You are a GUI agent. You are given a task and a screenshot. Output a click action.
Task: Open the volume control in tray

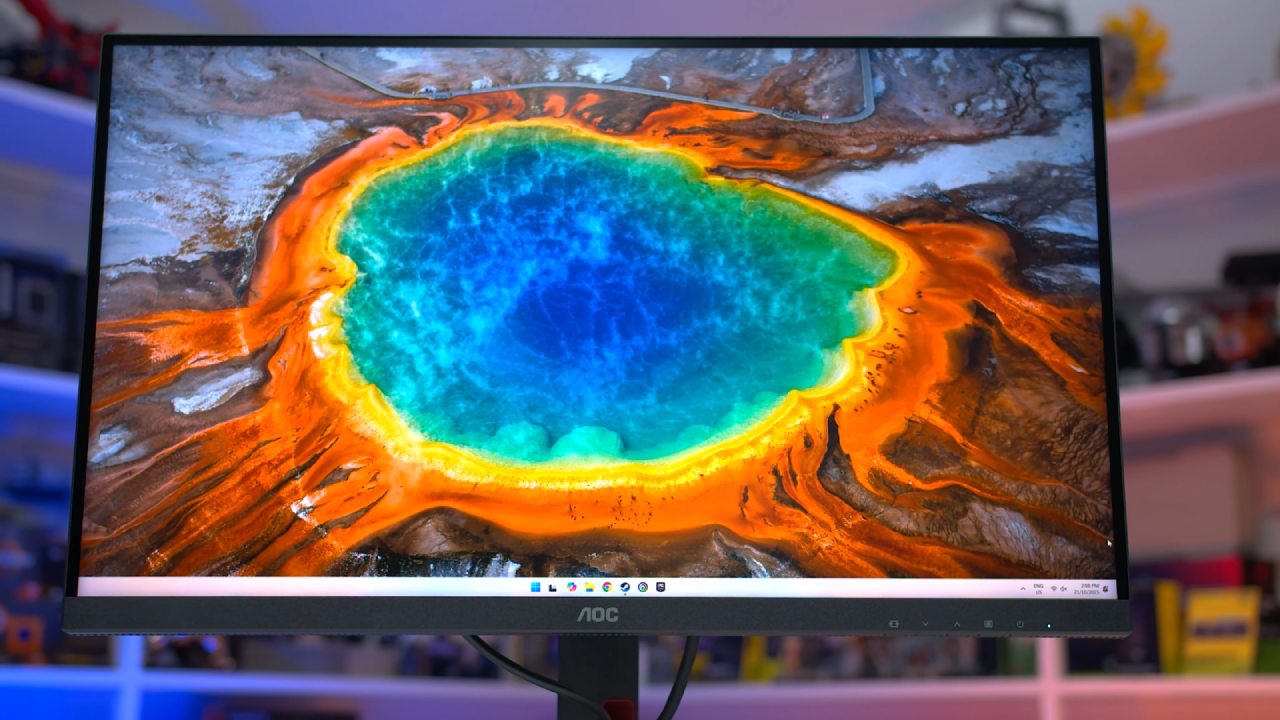[x=1063, y=589]
